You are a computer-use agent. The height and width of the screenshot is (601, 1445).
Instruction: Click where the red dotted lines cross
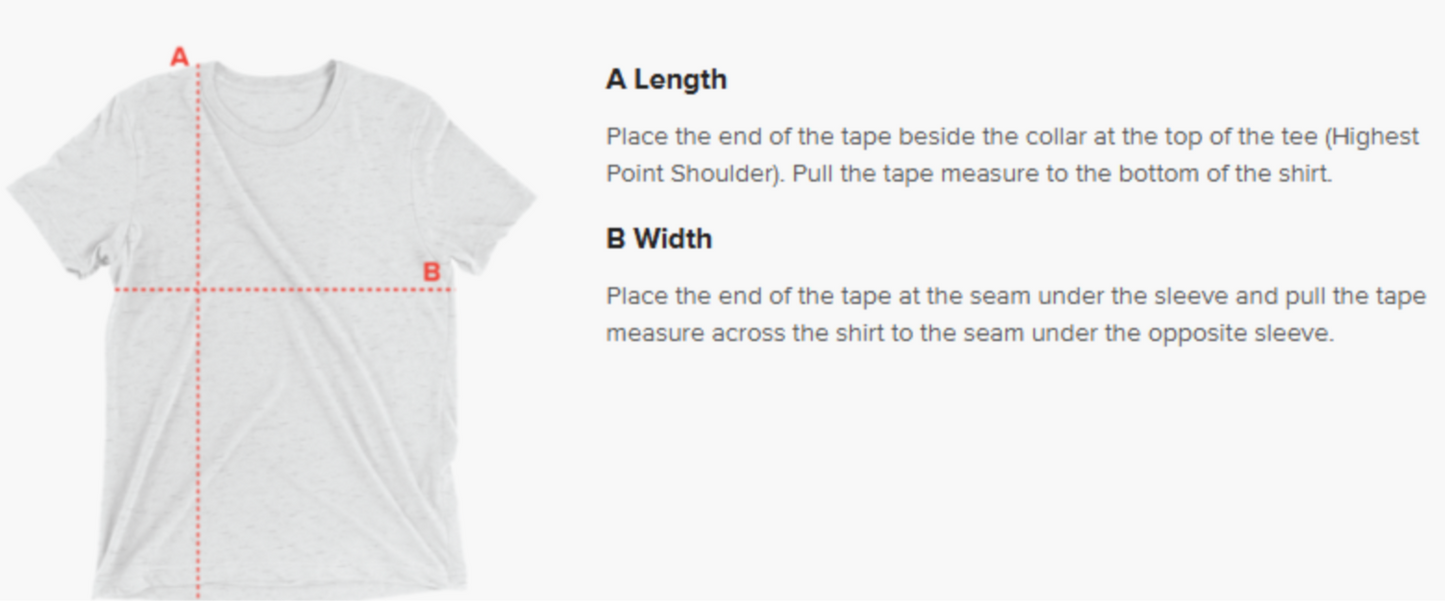198,290
